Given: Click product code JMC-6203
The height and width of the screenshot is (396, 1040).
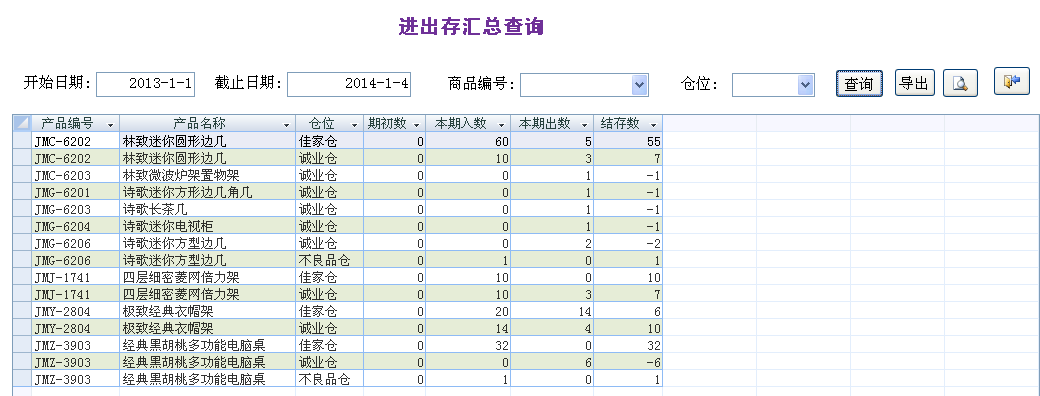Looking at the screenshot, I should (62, 175).
